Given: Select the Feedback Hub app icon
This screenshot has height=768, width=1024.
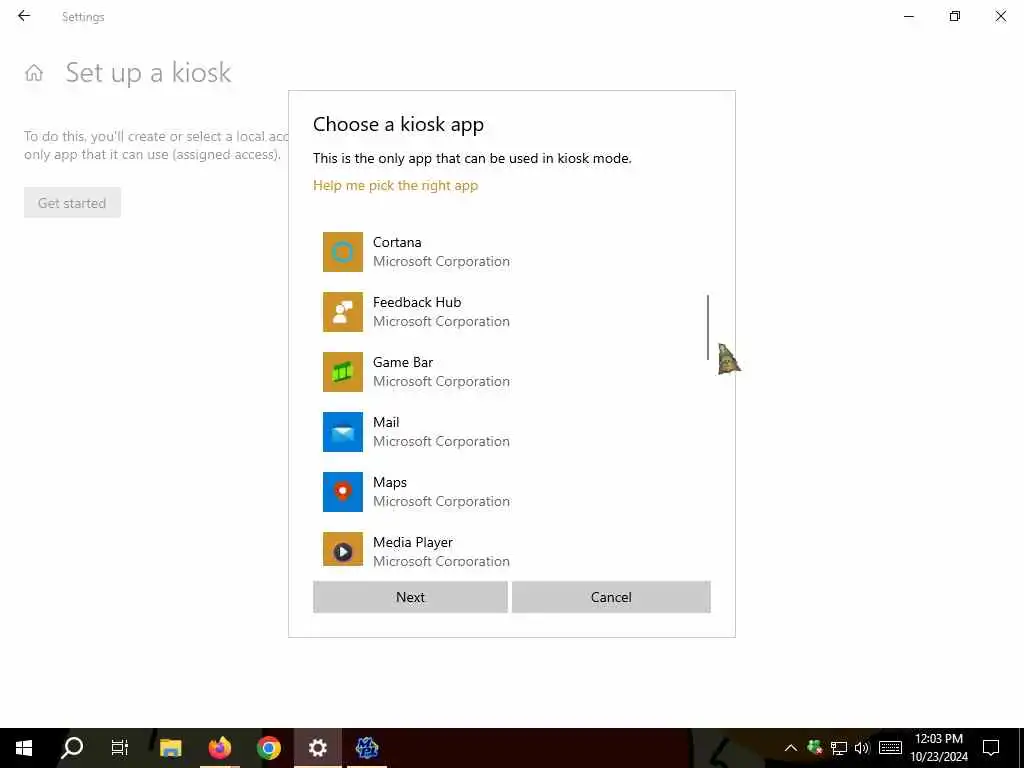Looking at the screenshot, I should [x=343, y=312].
